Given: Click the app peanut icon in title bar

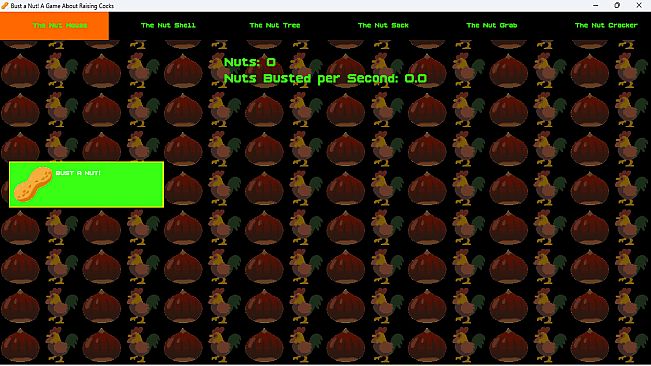Looking at the screenshot, I should coord(5,5).
